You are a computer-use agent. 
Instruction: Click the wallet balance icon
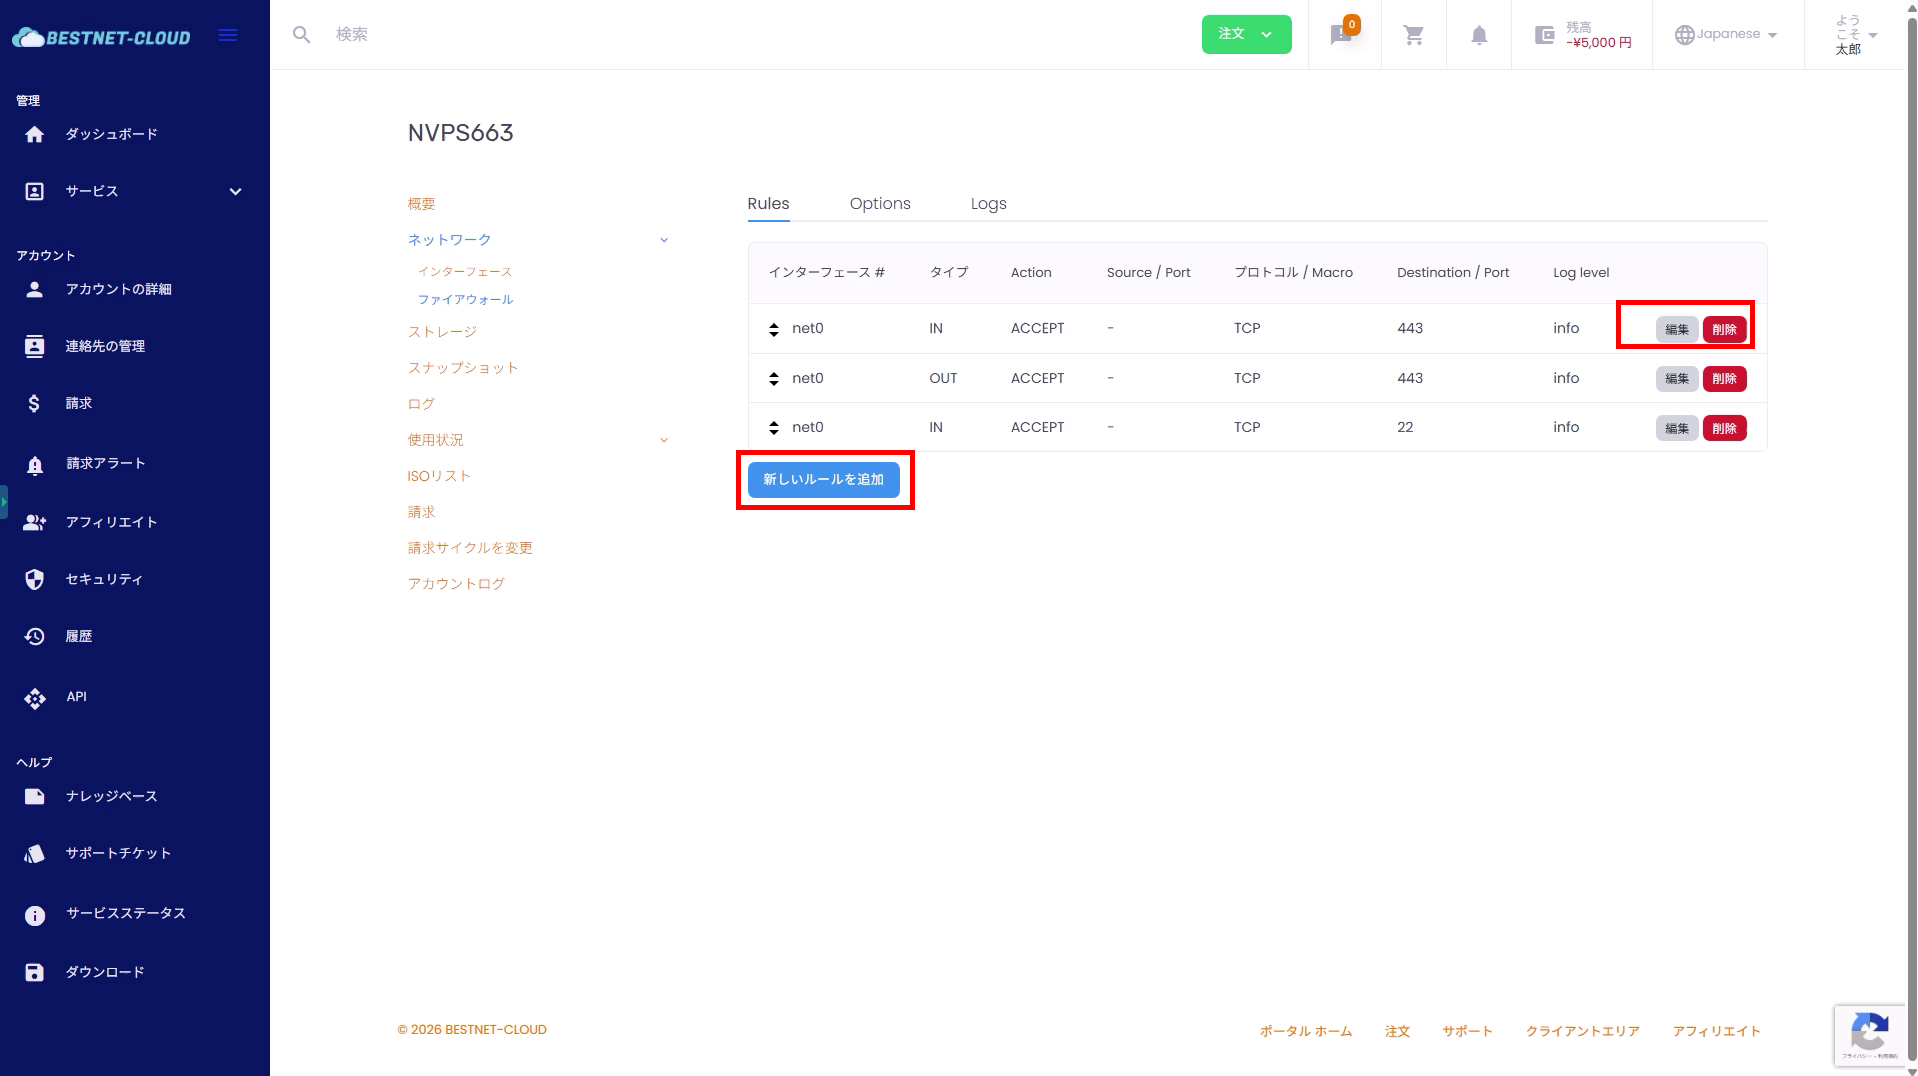(x=1544, y=35)
